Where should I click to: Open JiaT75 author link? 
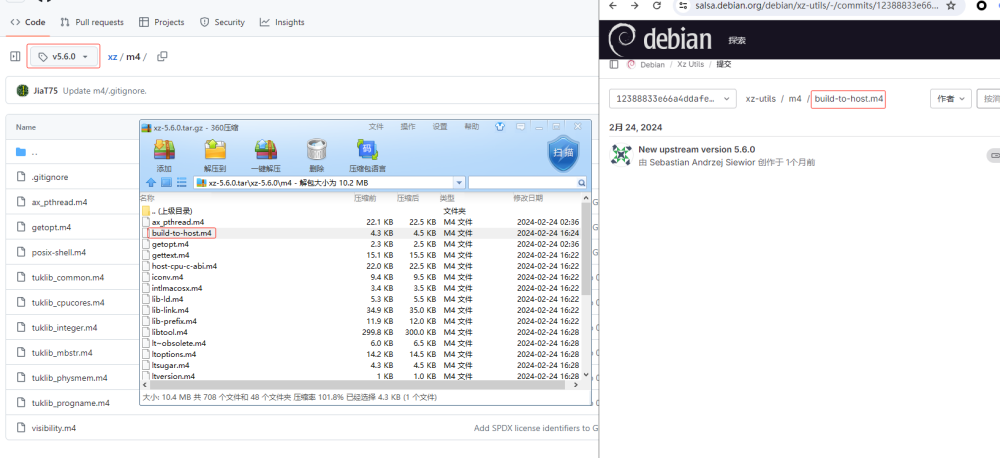(x=45, y=91)
